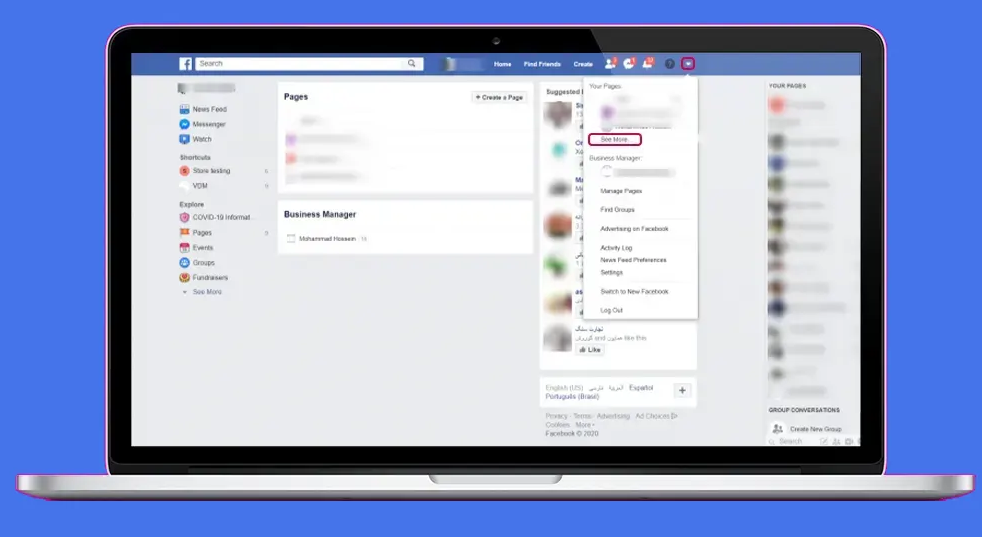Go to Home in the top bar
Viewport: 982px width, 537px height.
point(502,64)
